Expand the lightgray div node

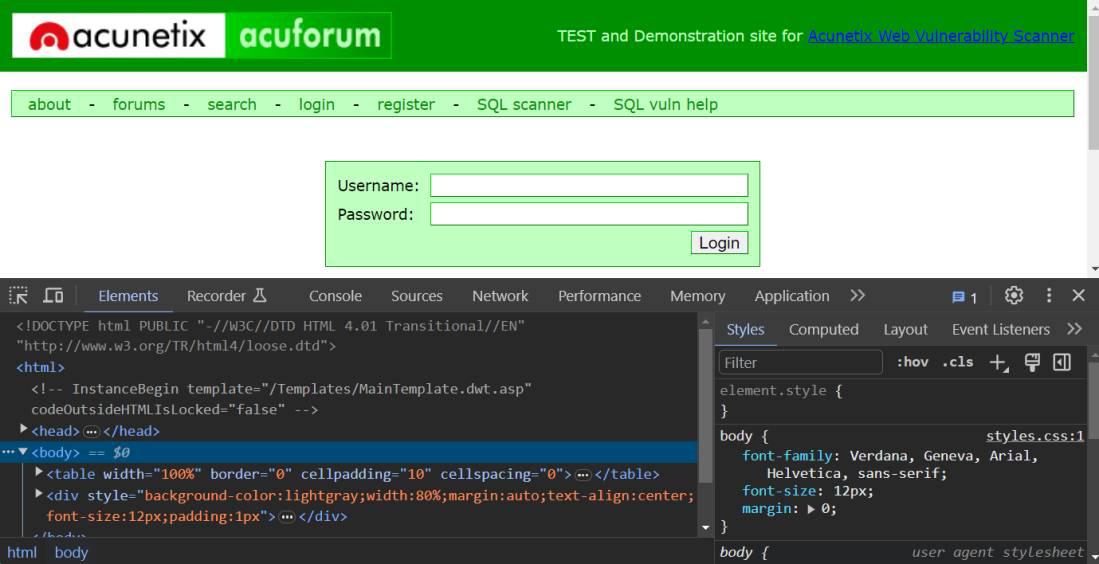[x=39, y=495]
